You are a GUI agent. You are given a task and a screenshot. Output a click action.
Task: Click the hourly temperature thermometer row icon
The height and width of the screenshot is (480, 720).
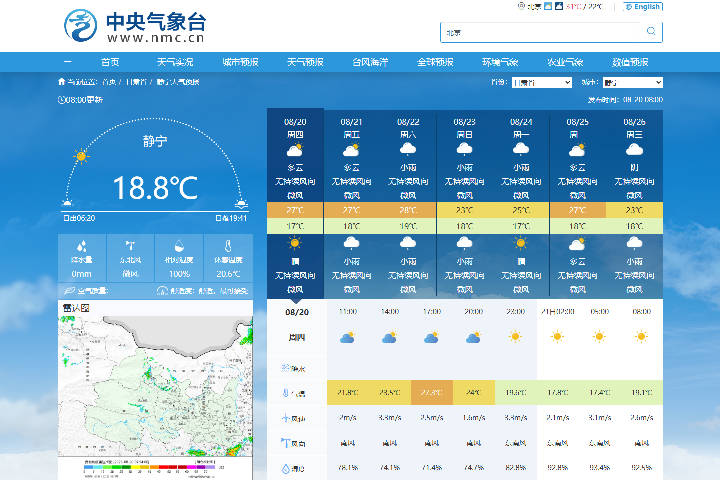coord(285,393)
